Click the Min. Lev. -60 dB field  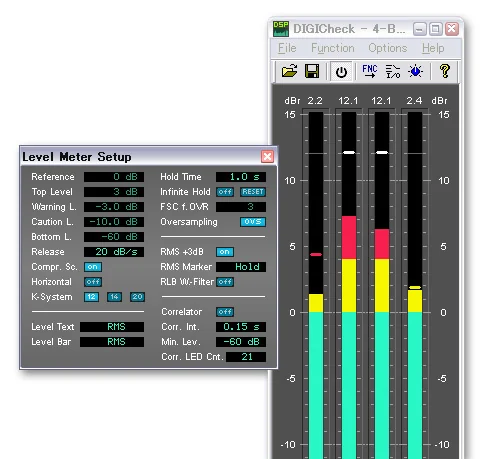coord(241,342)
